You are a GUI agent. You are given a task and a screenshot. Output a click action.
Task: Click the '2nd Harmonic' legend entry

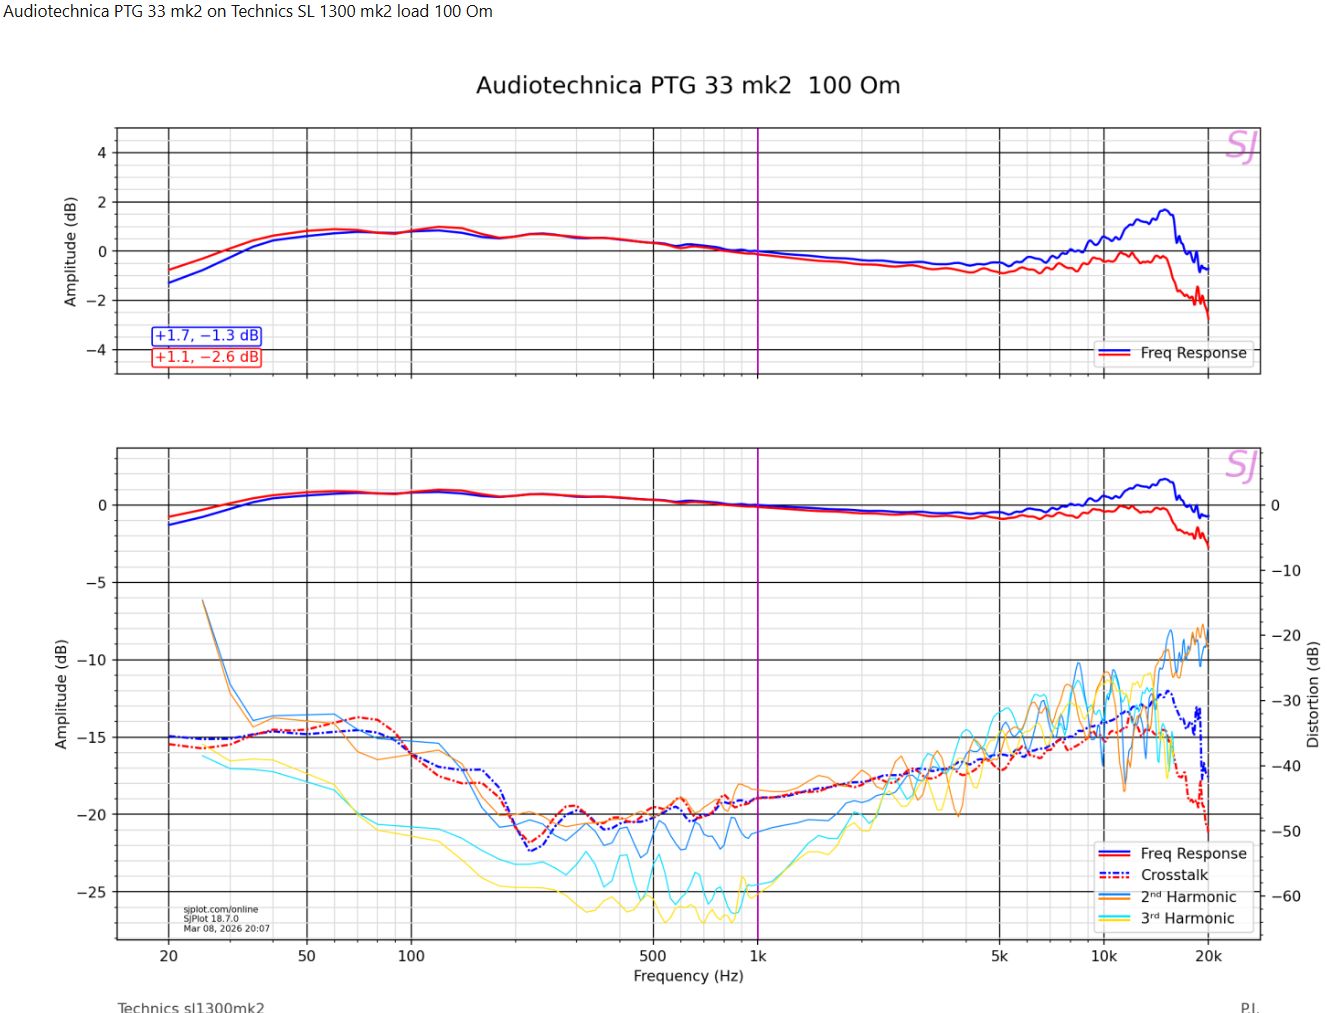1188,897
